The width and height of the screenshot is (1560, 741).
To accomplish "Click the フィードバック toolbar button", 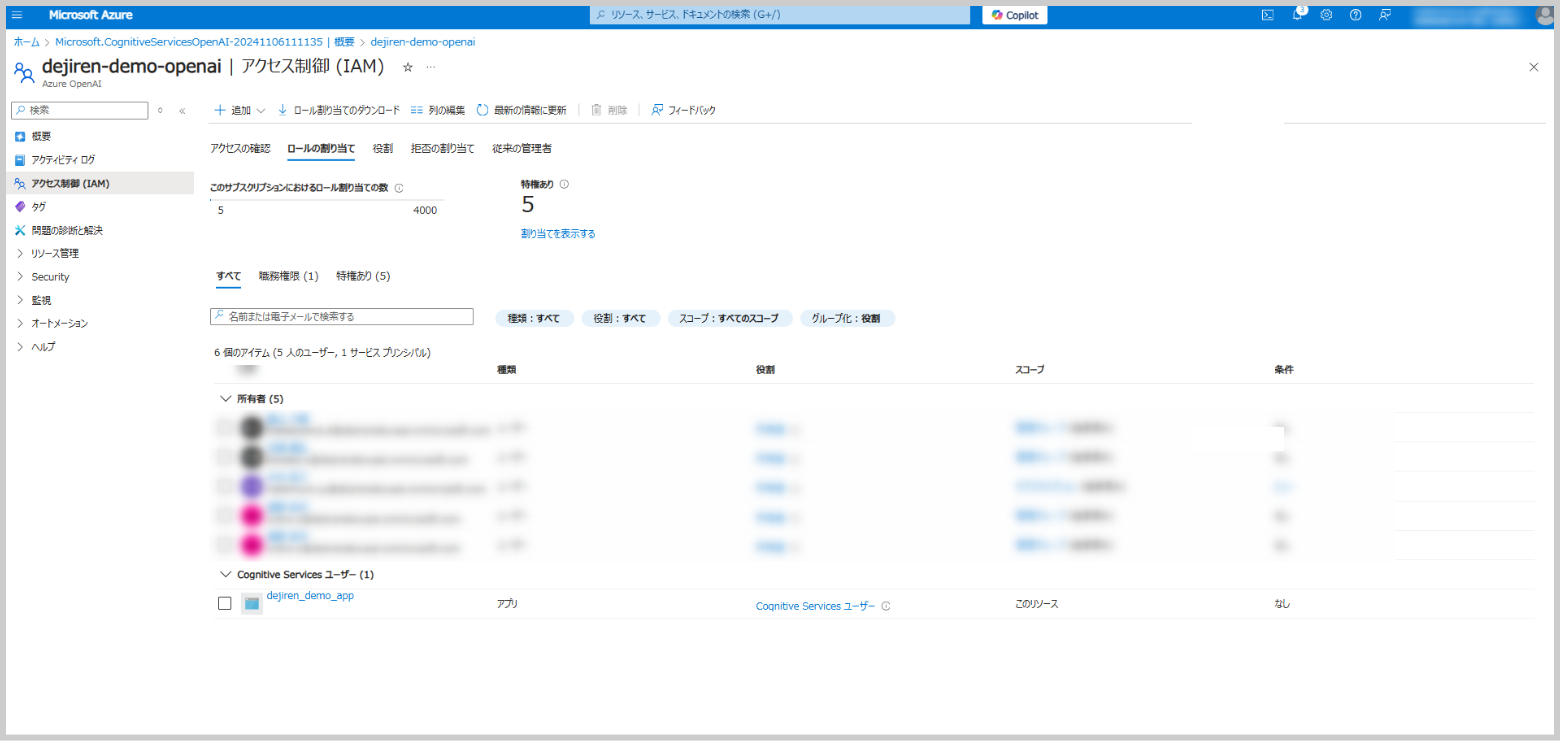I will (x=683, y=110).
